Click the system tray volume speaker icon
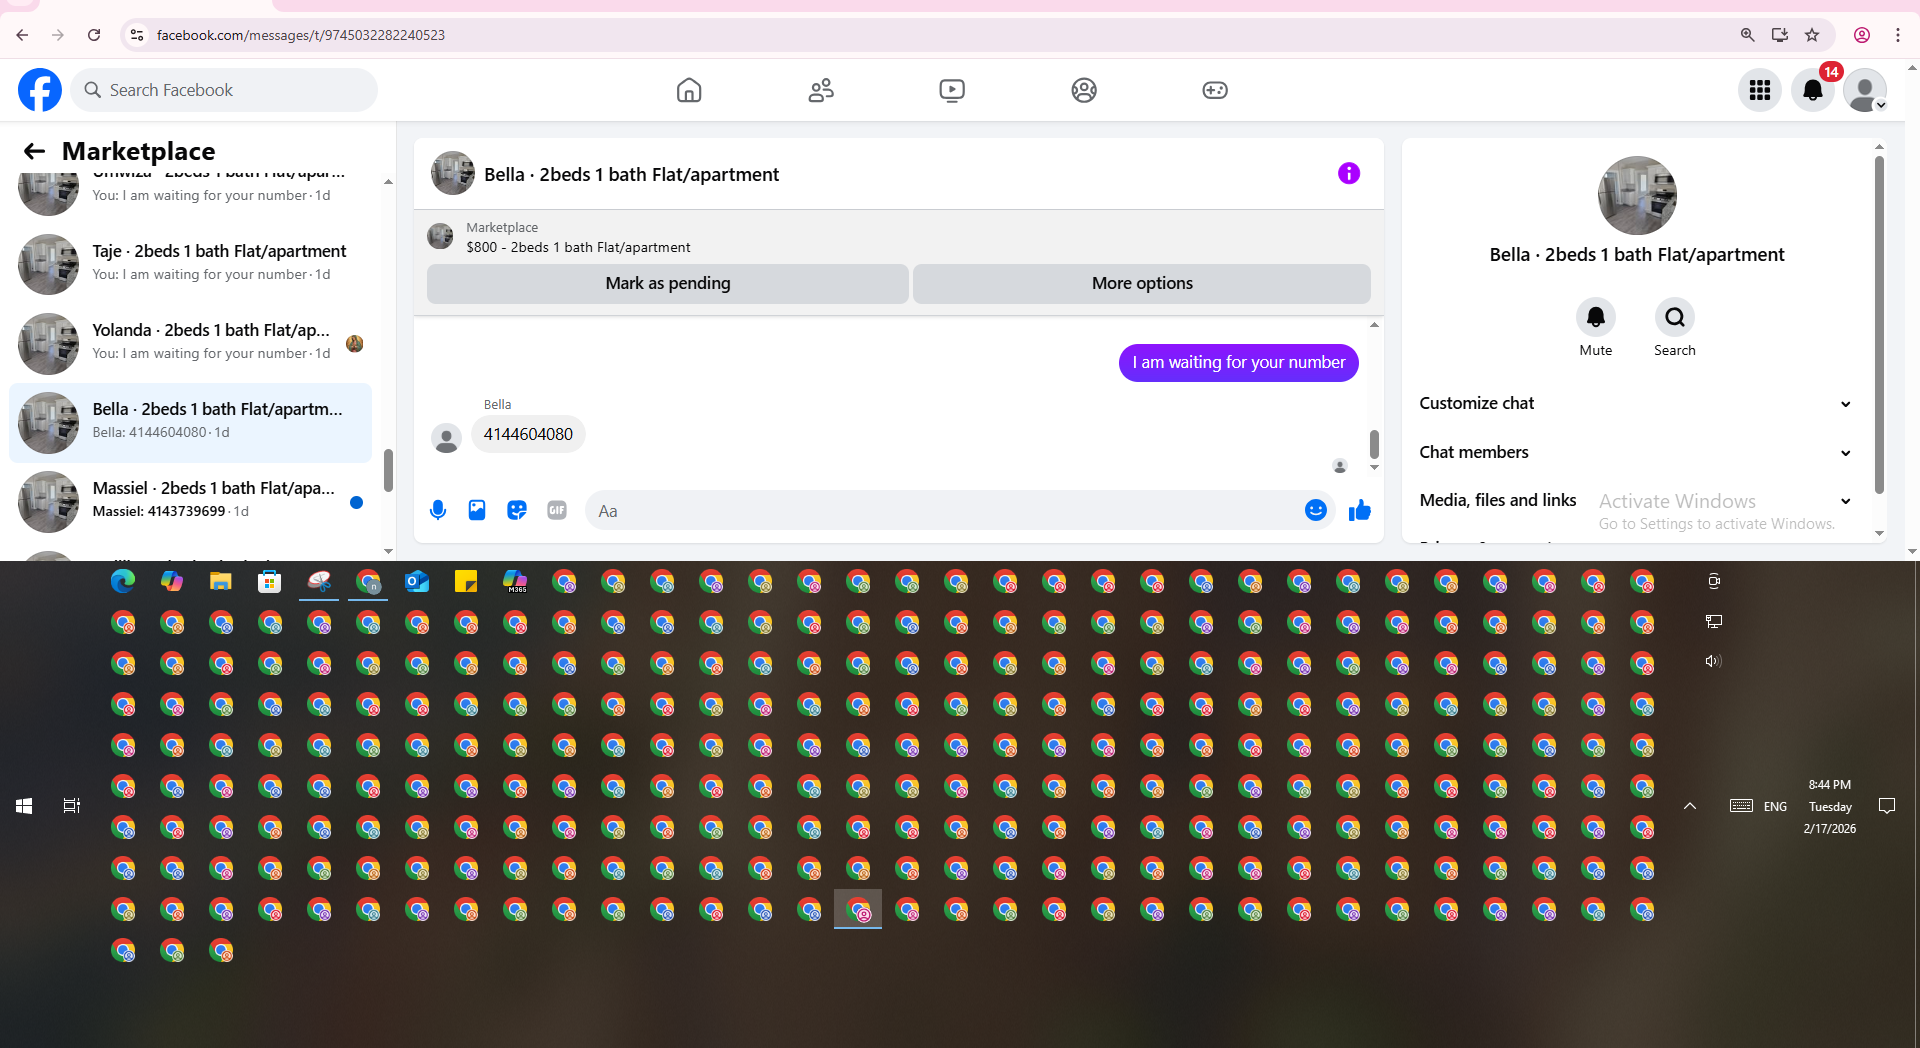 click(x=1713, y=661)
